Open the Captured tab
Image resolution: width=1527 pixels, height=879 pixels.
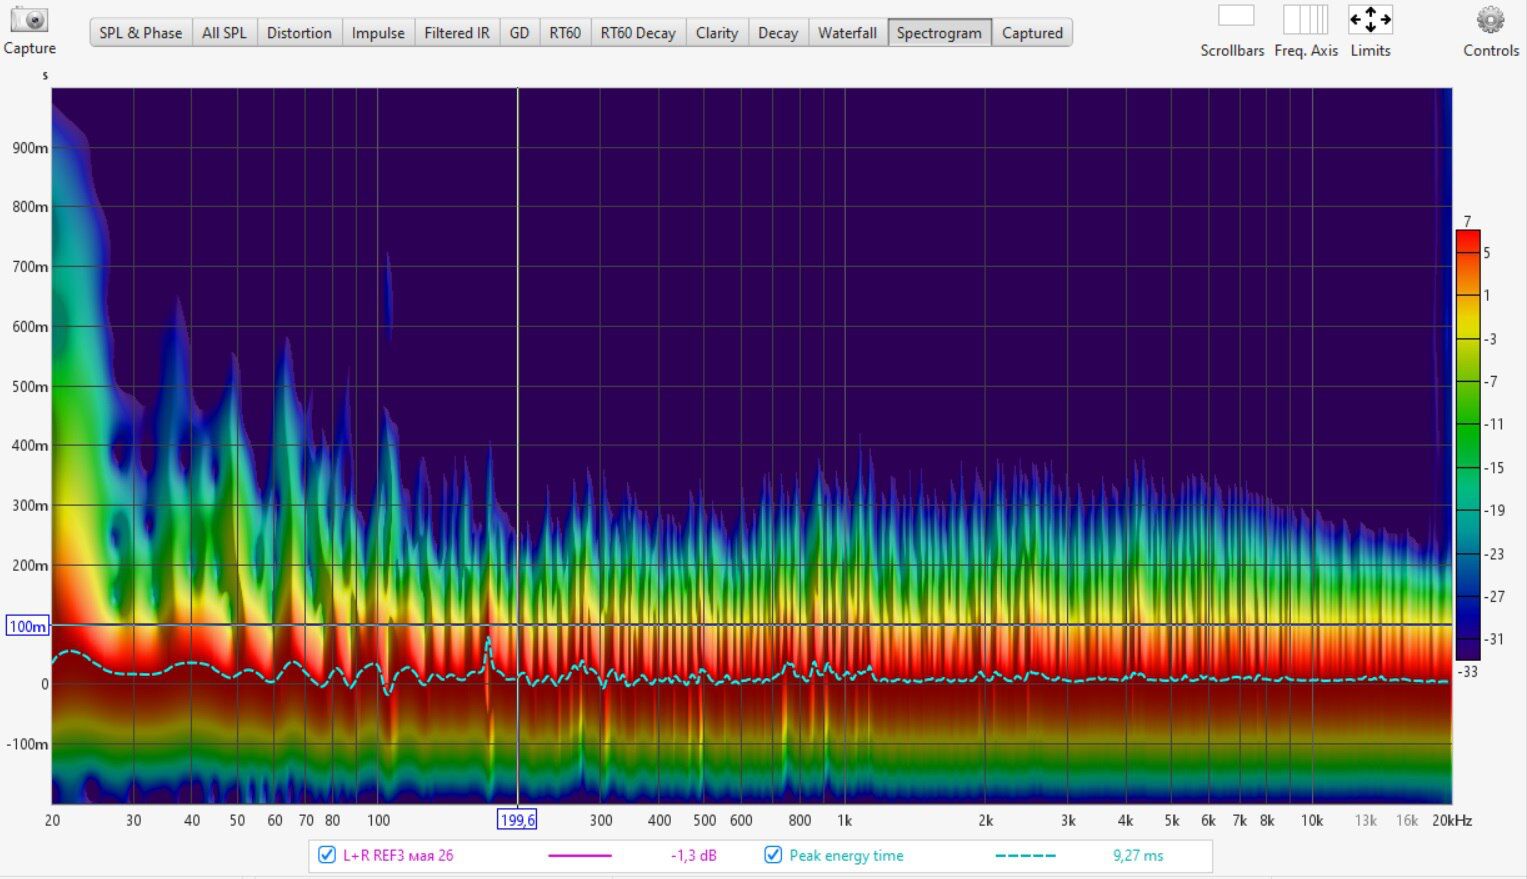point(1032,33)
